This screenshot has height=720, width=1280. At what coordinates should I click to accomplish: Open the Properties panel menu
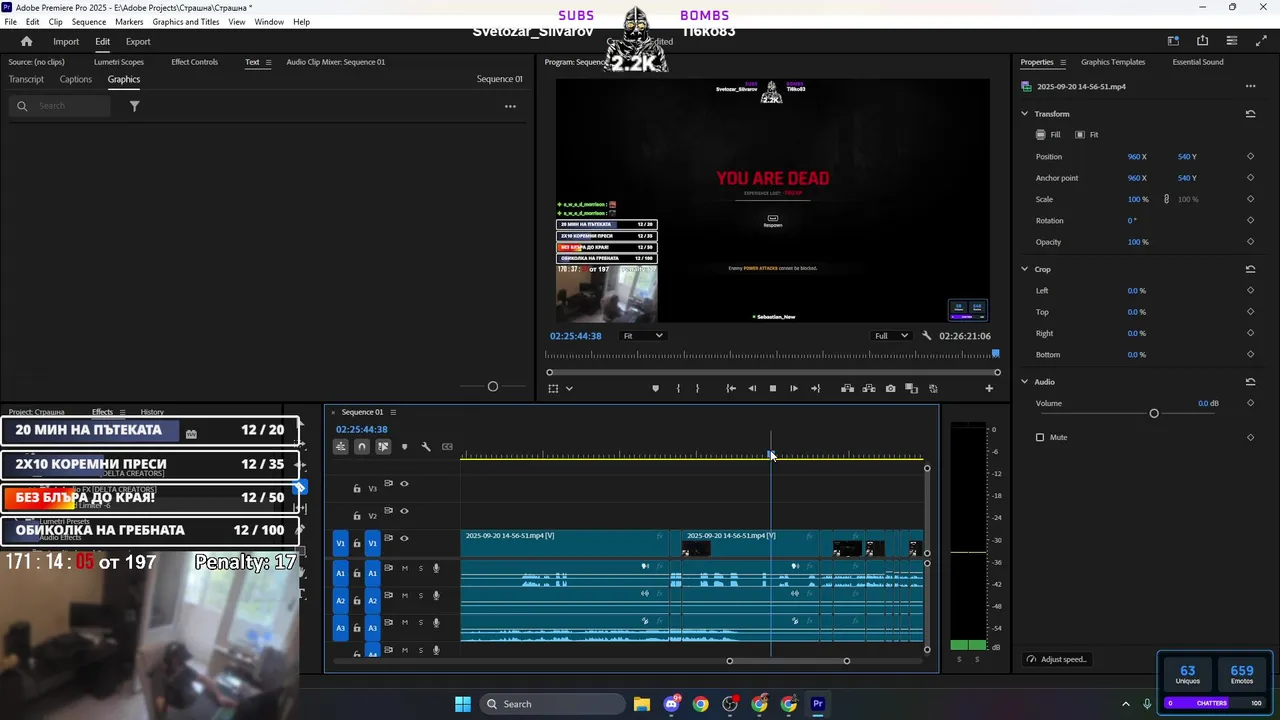(1063, 62)
